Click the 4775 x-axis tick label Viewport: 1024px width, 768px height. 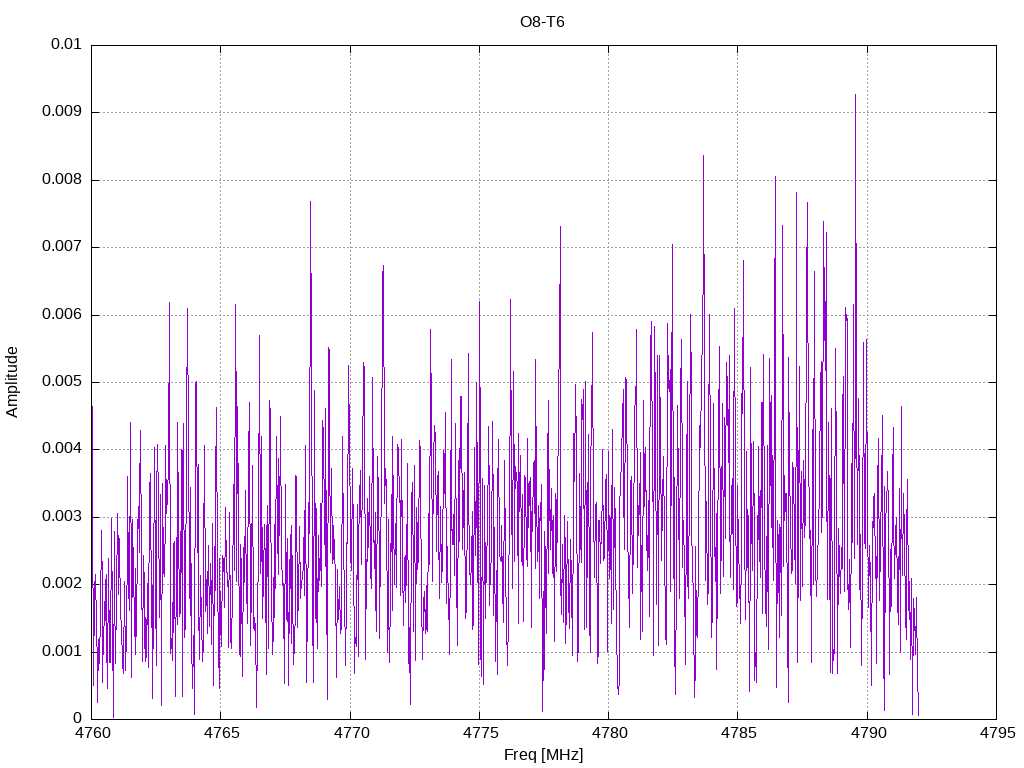point(479,733)
